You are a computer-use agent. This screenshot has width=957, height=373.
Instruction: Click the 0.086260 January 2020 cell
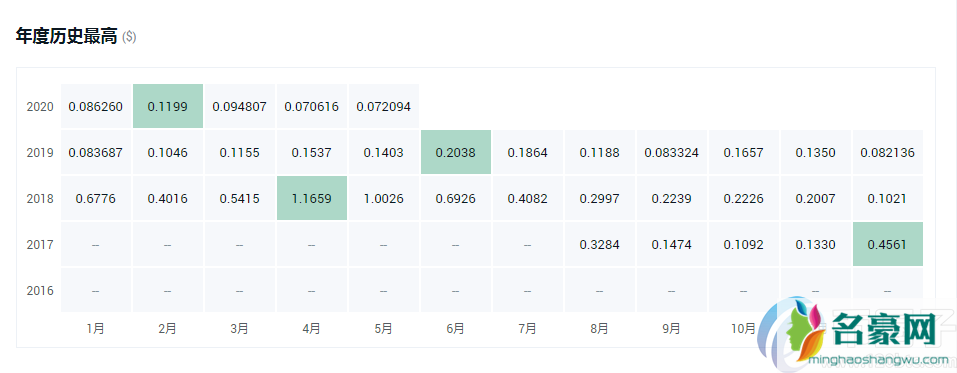[x=95, y=106]
